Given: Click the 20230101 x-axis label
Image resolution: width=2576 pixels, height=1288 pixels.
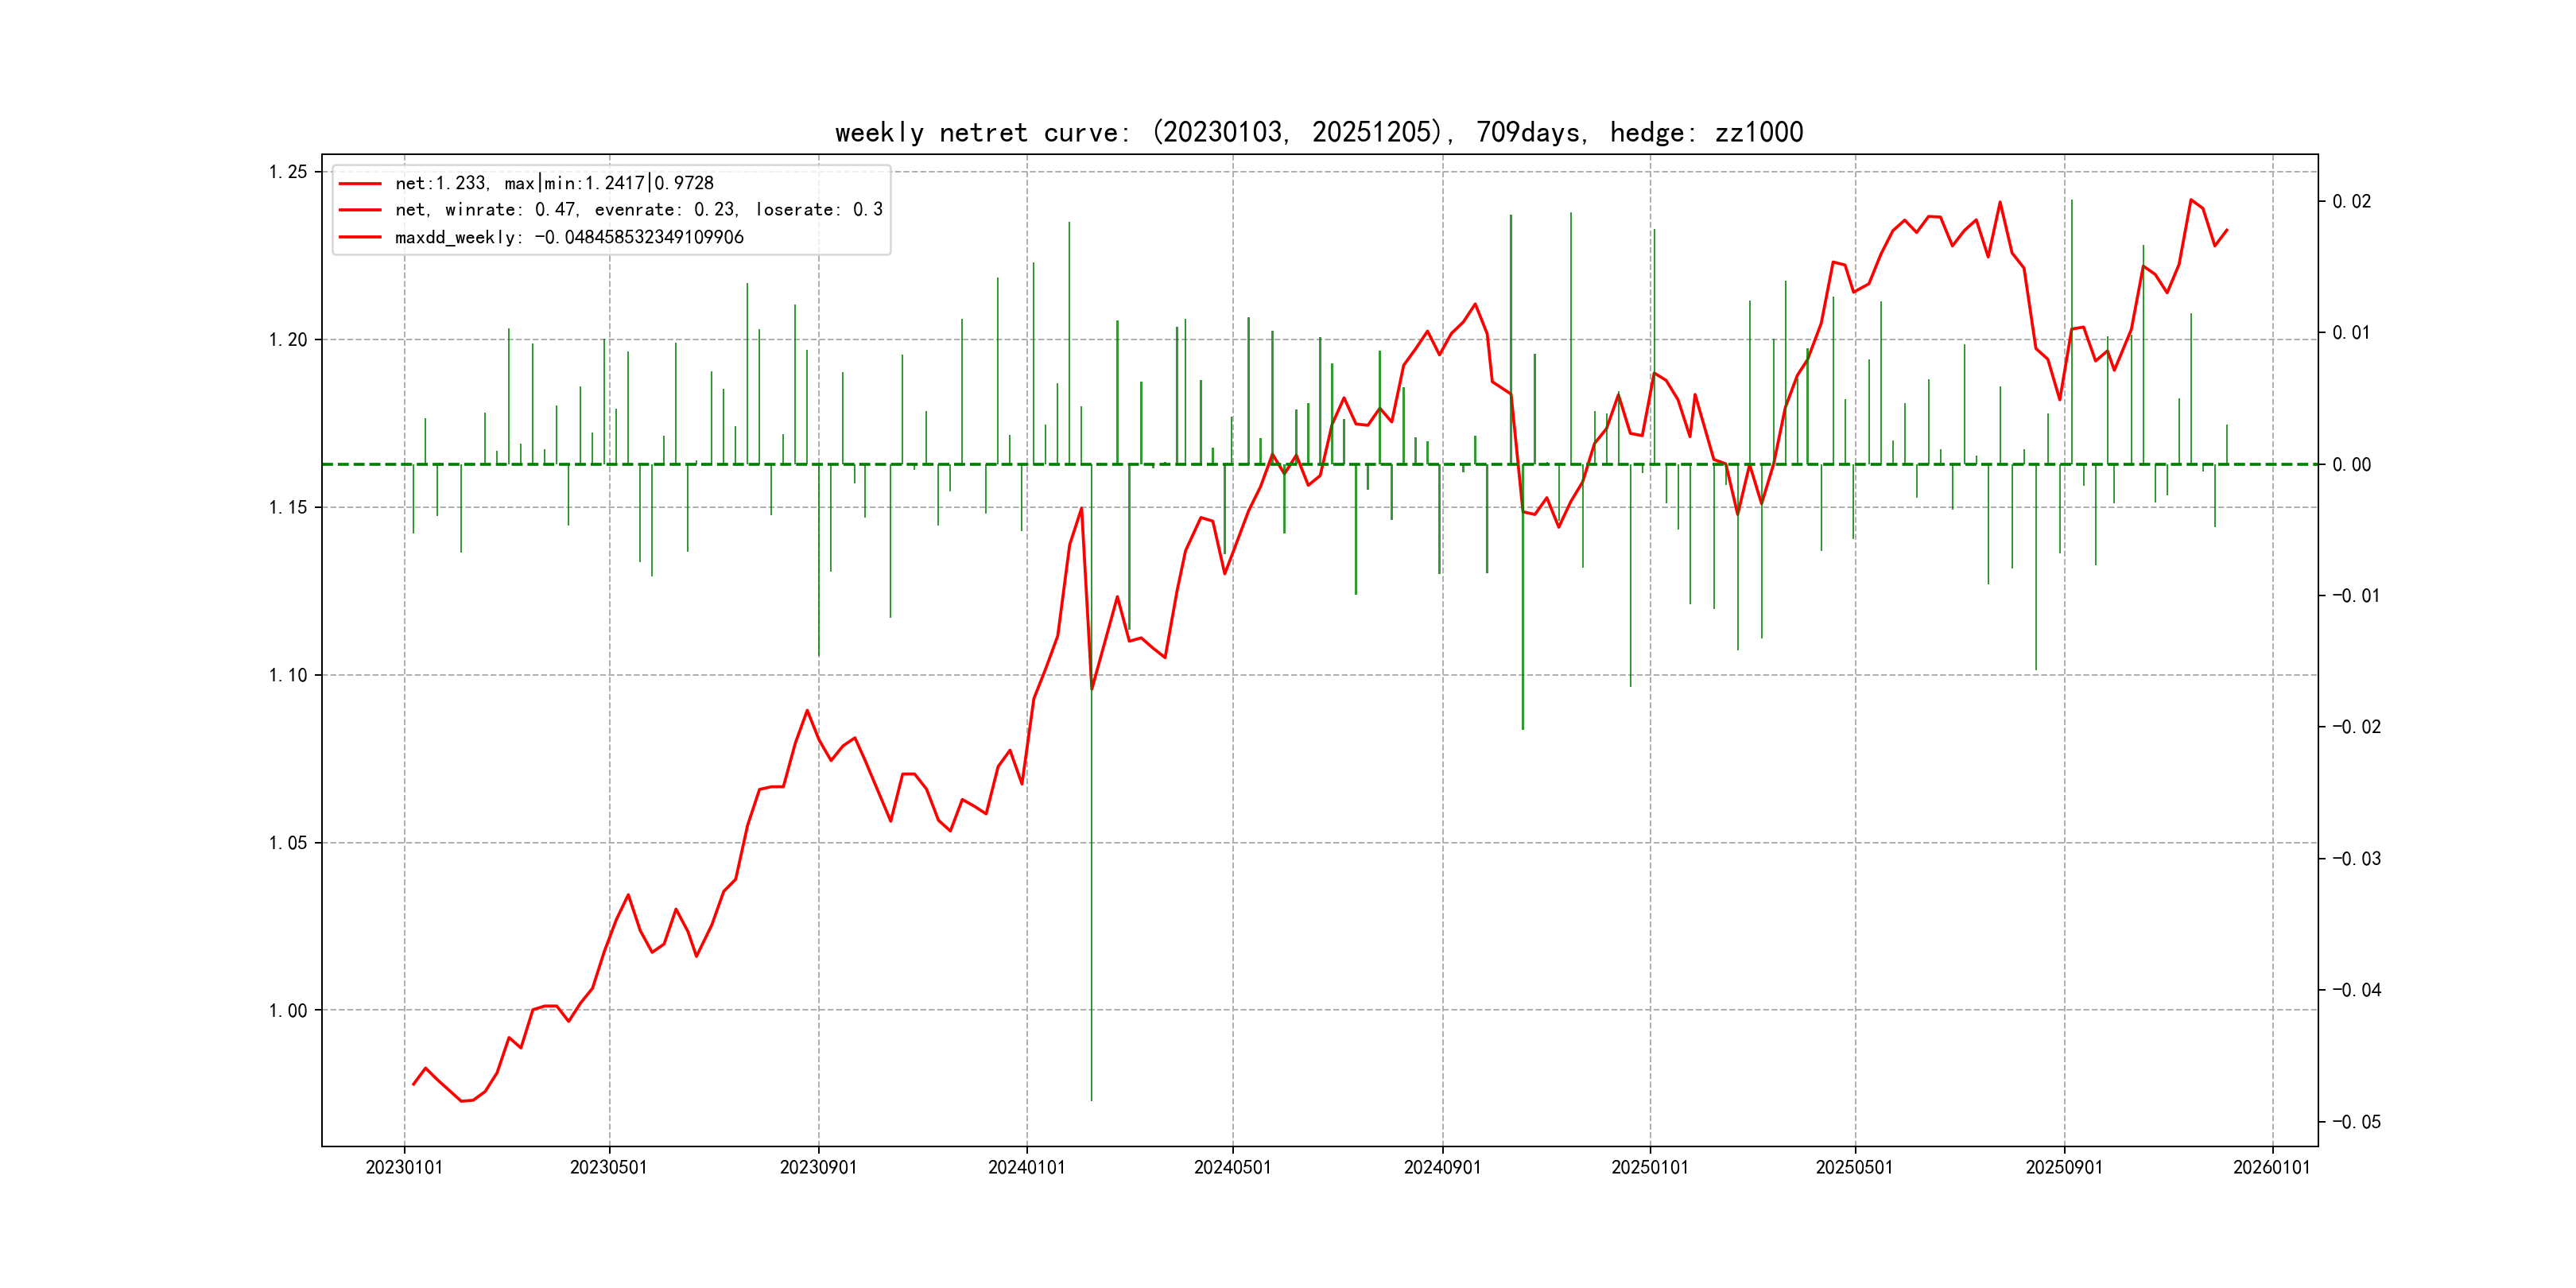Looking at the screenshot, I should tap(404, 1167).
